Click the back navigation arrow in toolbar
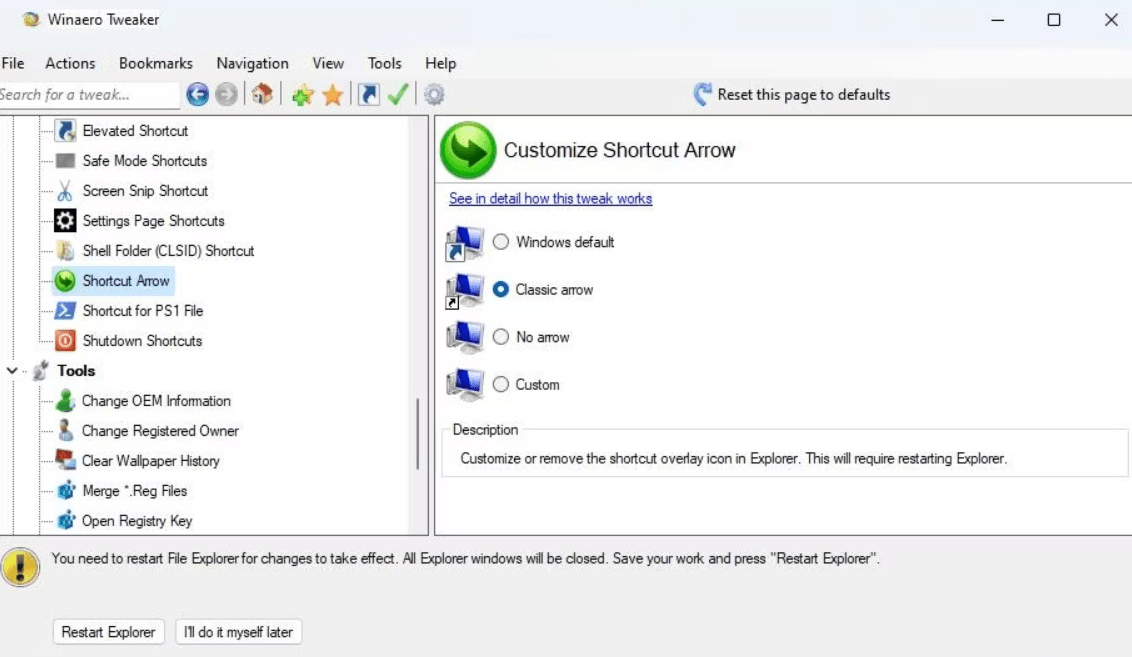Screen dimensions: 1132x657 click(x=197, y=95)
